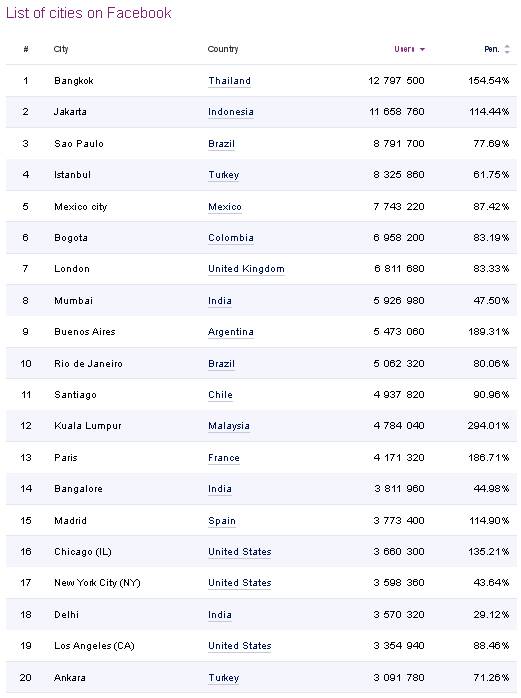Click the France country link
Screen dimensions: 521x698
[x=224, y=458]
